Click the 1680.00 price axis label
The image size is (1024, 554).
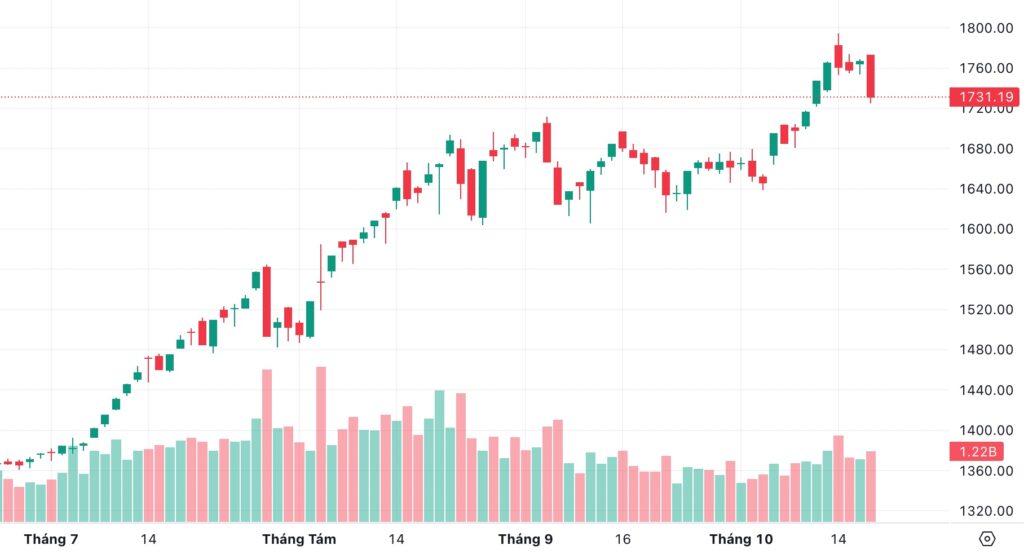click(983, 149)
